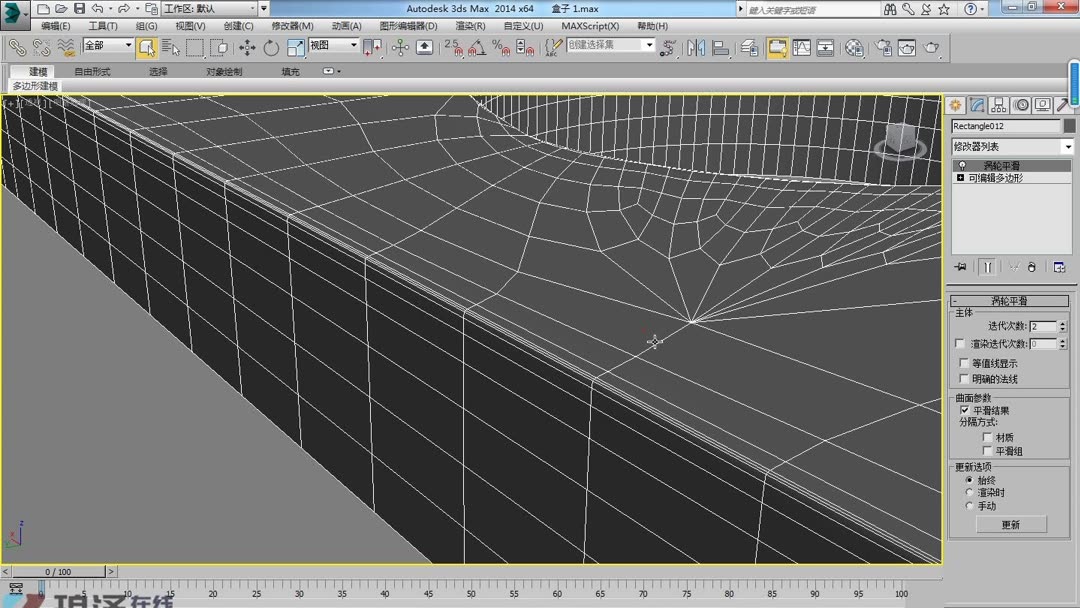Switch to the Create command panel tab
The height and width of the screenshot is (608, 1080).
(956, 104)
